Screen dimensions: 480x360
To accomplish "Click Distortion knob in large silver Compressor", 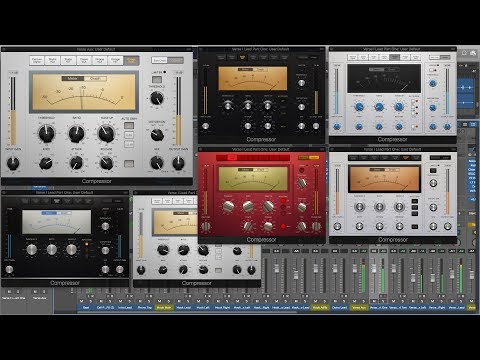I will pyautogui.click(x=157, y=135).
